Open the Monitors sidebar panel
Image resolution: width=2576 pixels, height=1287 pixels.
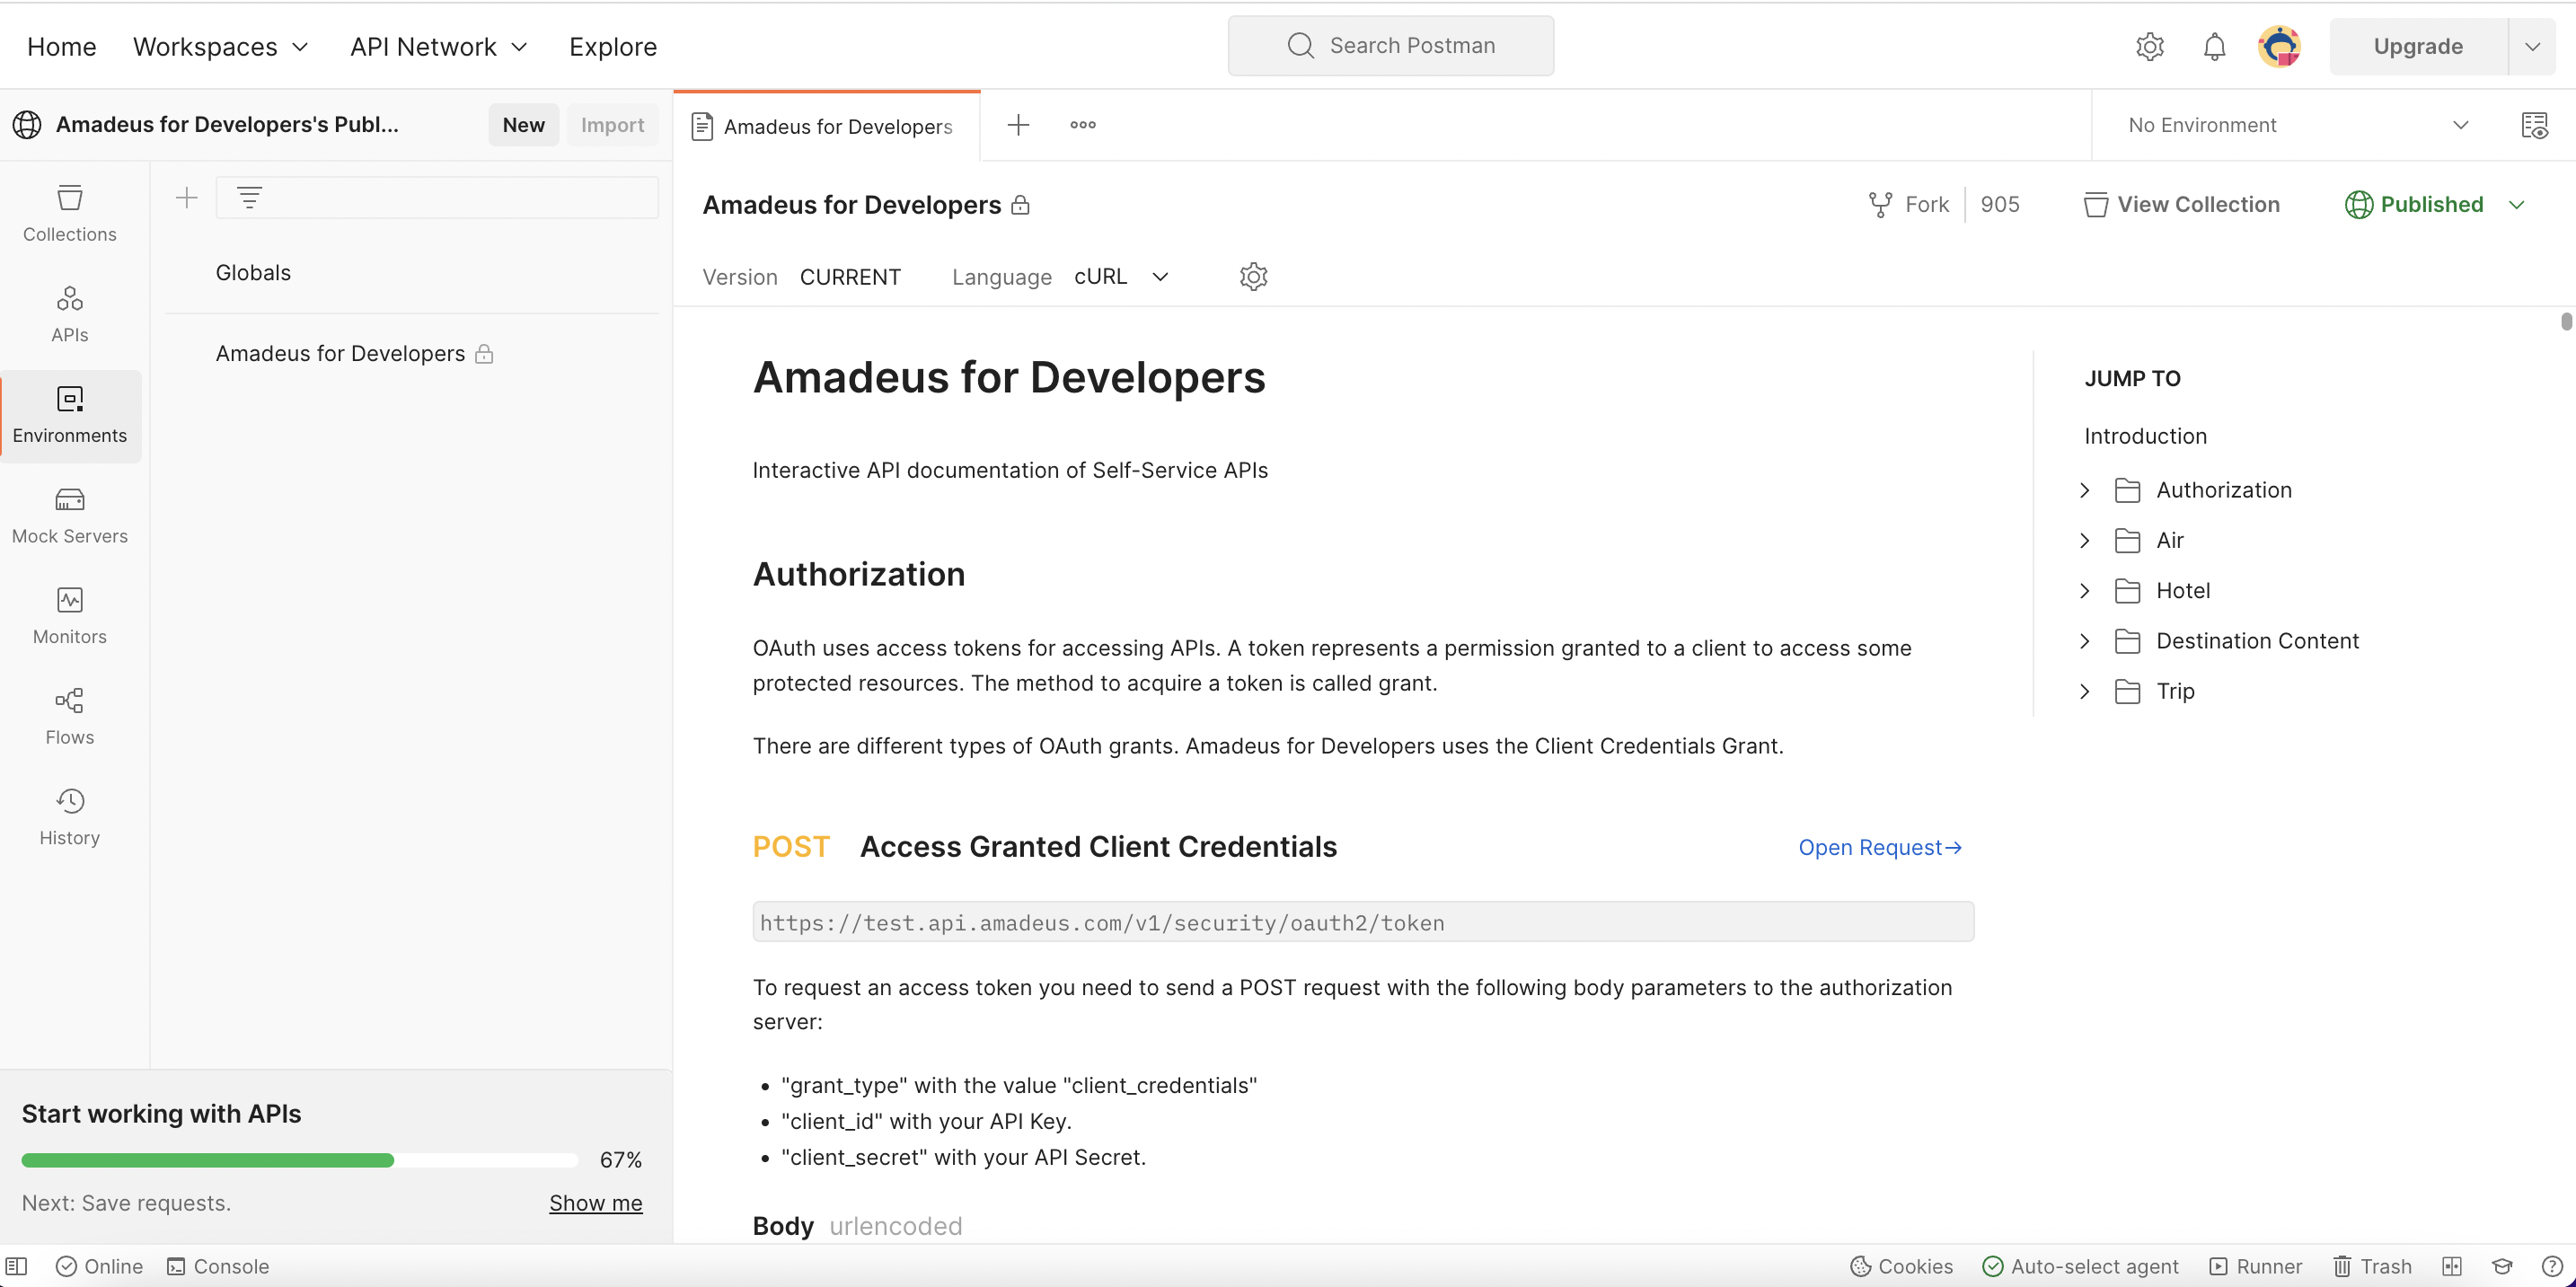tap(70, 616)
